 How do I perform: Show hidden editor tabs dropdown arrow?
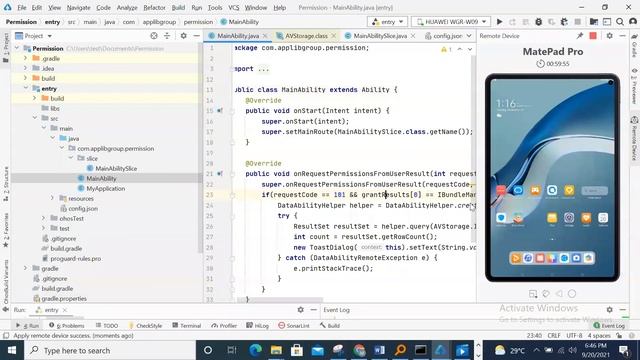(469, 36)
